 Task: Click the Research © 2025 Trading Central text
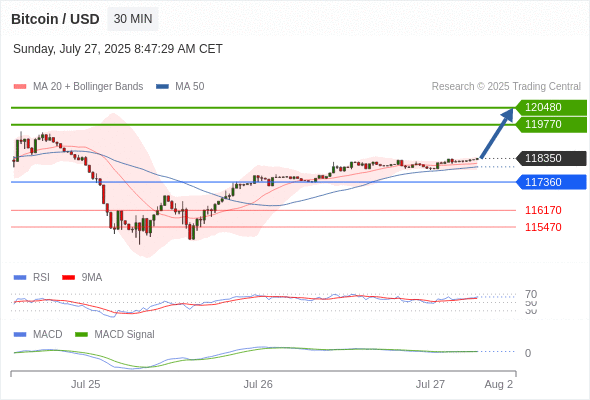coord(506,87)
